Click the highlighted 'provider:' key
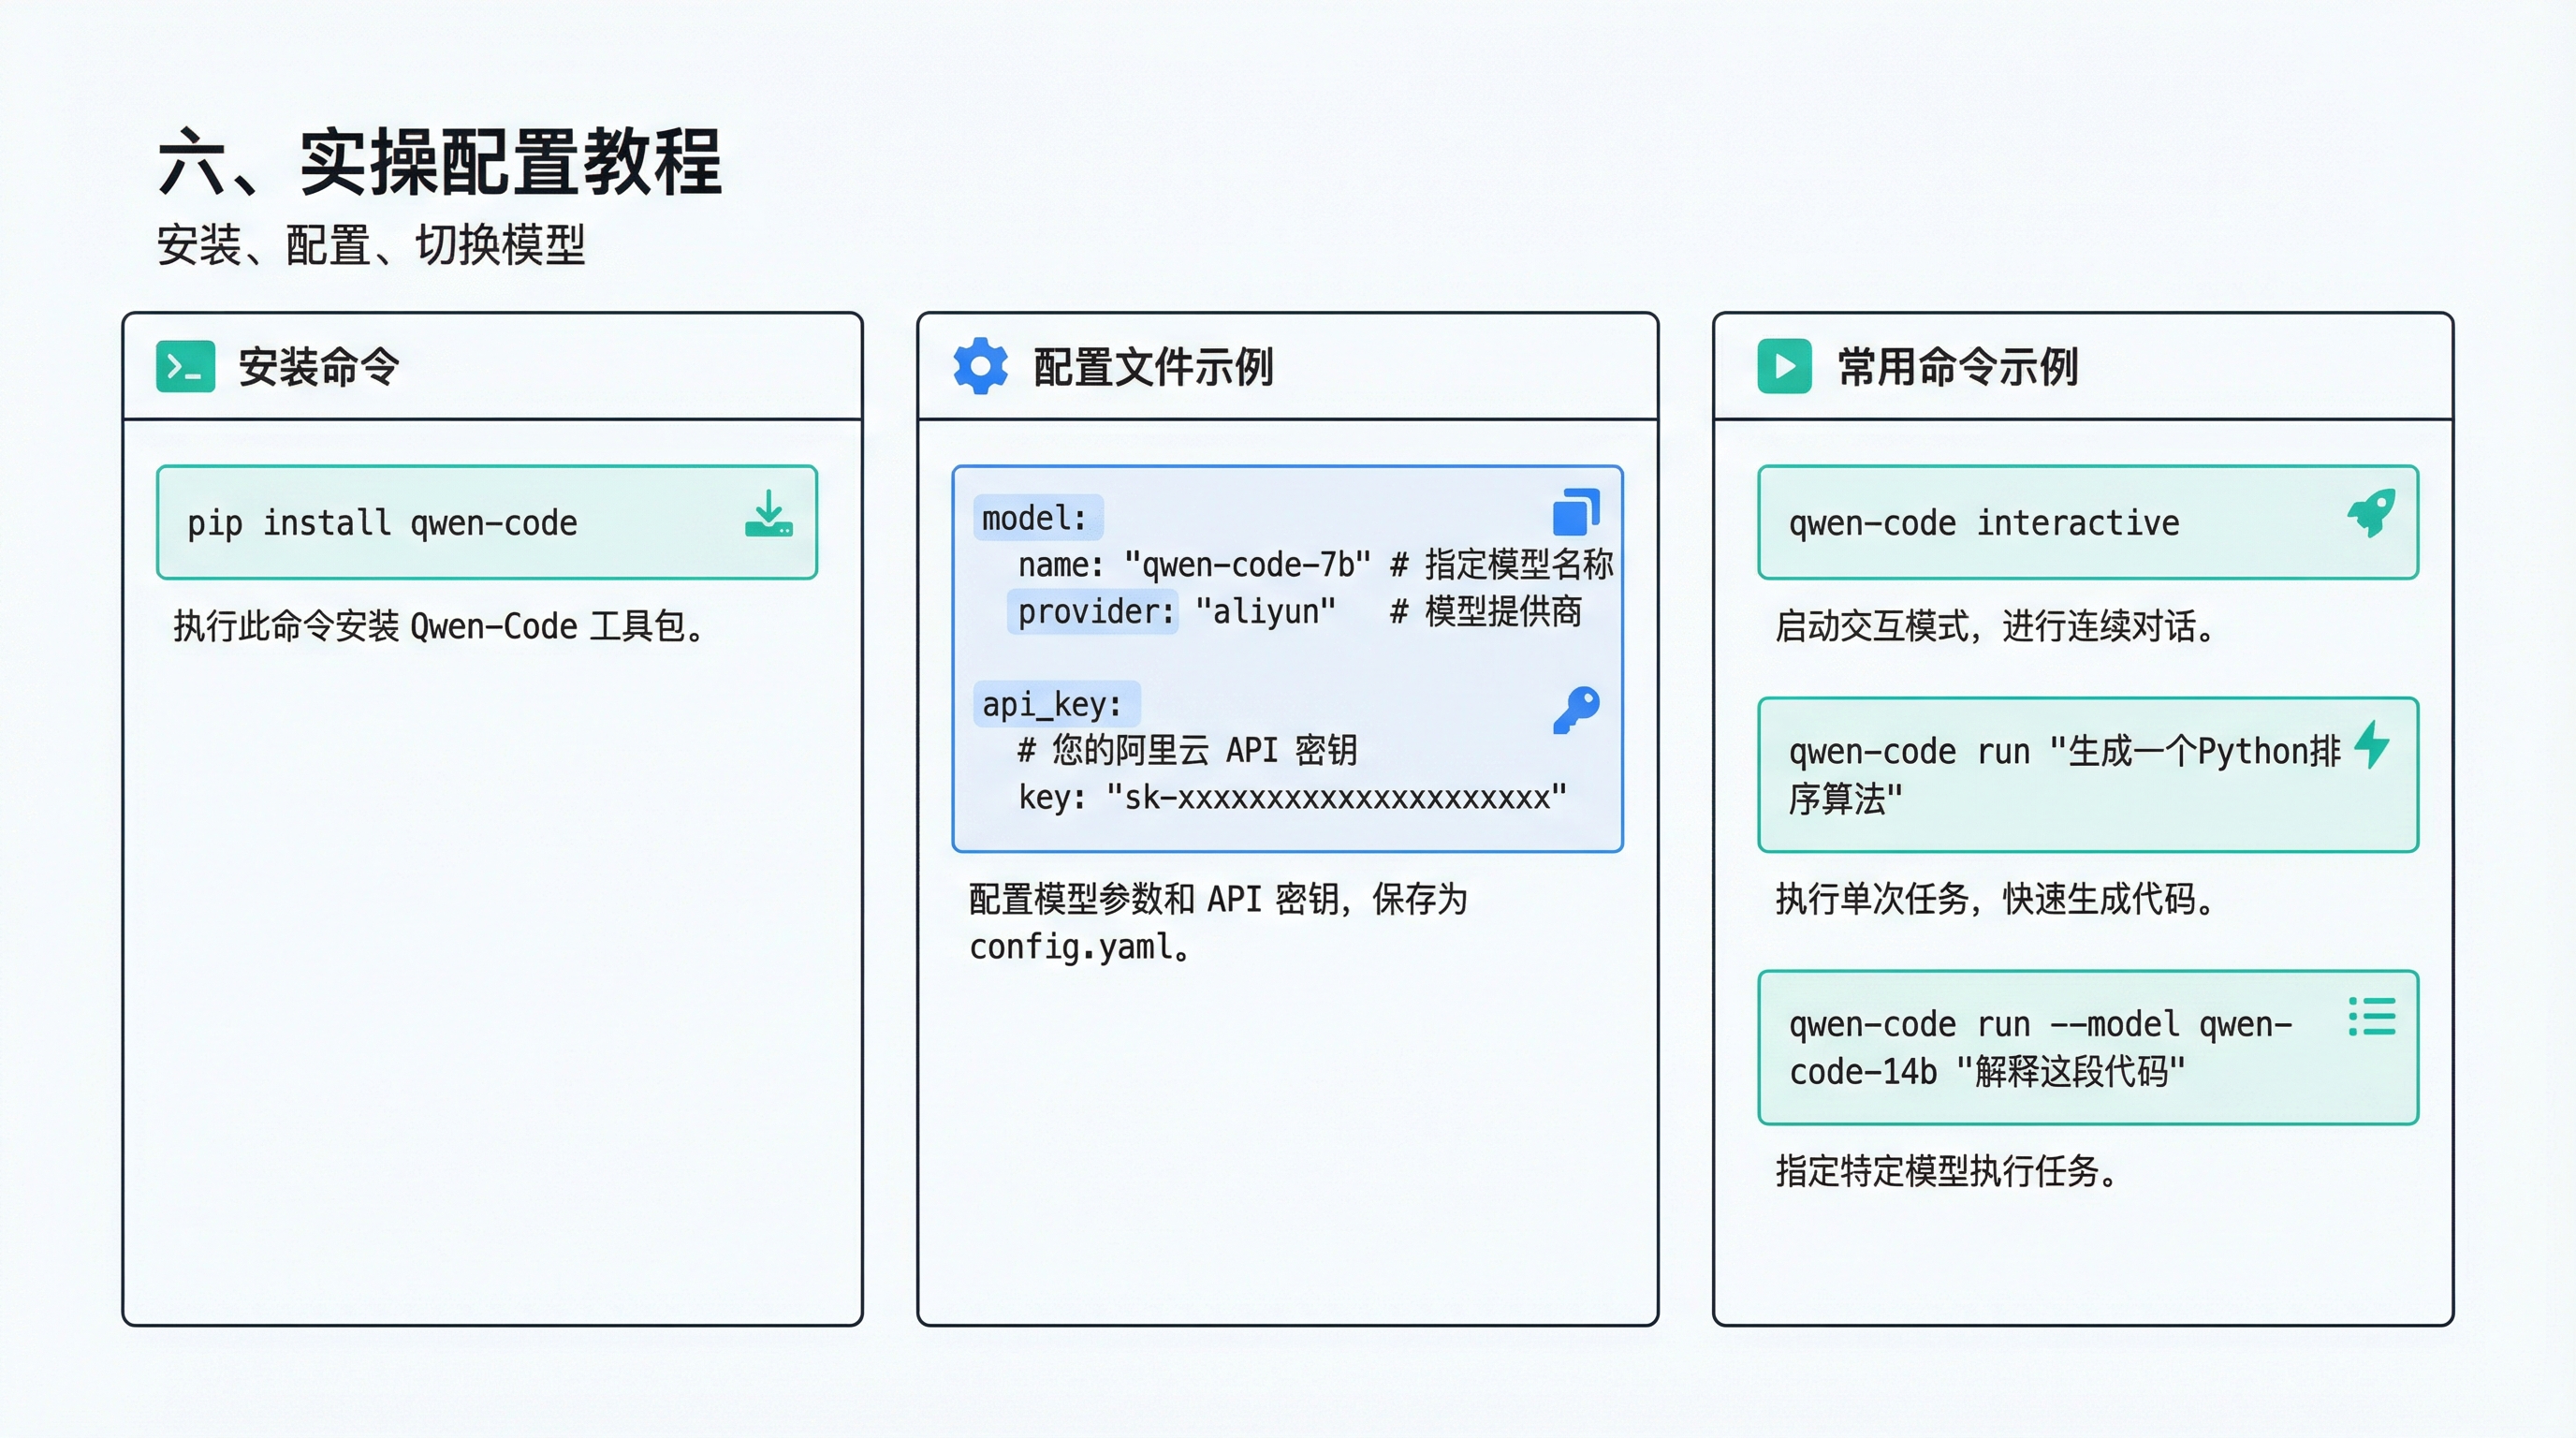The width and height of the screenshot is (2576, 1438). (1093, 611)
